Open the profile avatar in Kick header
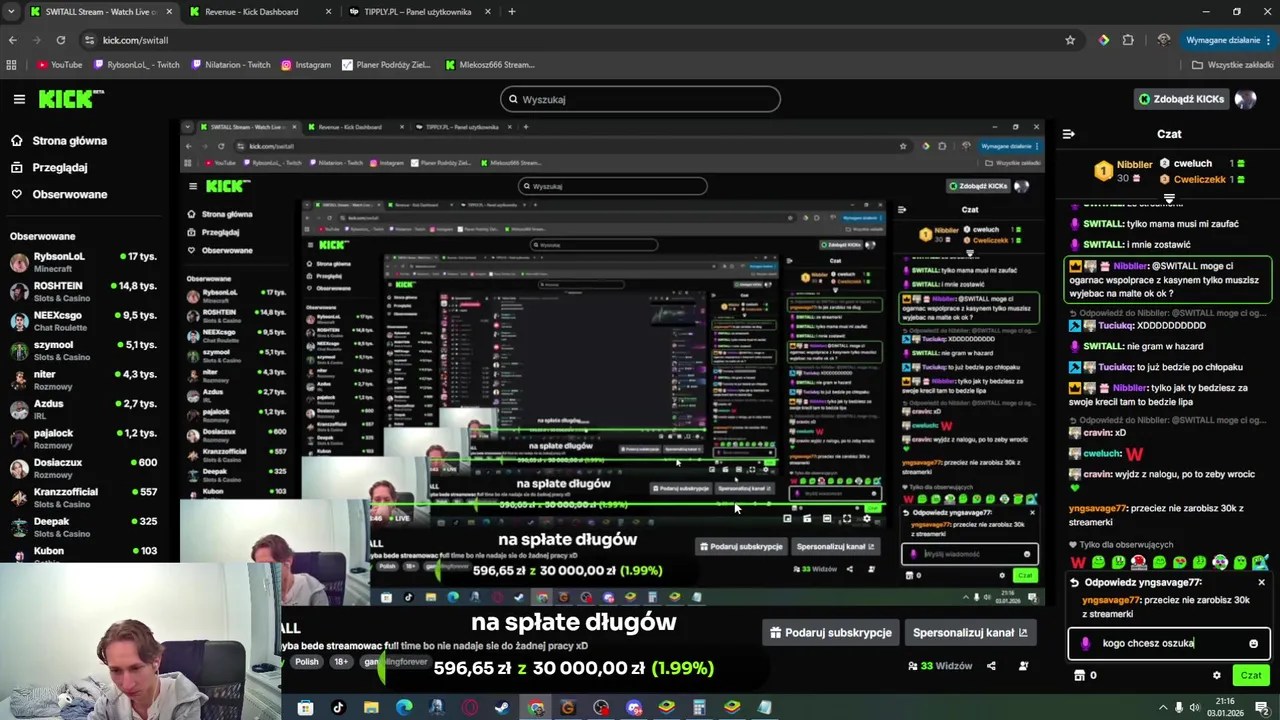The image size is (1280, 720). coord(1245,99)
